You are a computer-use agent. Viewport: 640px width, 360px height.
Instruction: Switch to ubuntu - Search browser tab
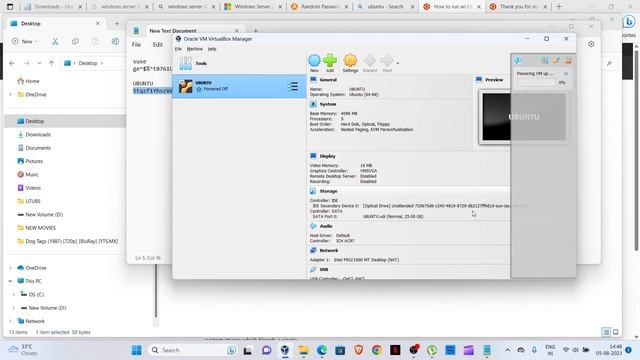click(x=386, y=7)
